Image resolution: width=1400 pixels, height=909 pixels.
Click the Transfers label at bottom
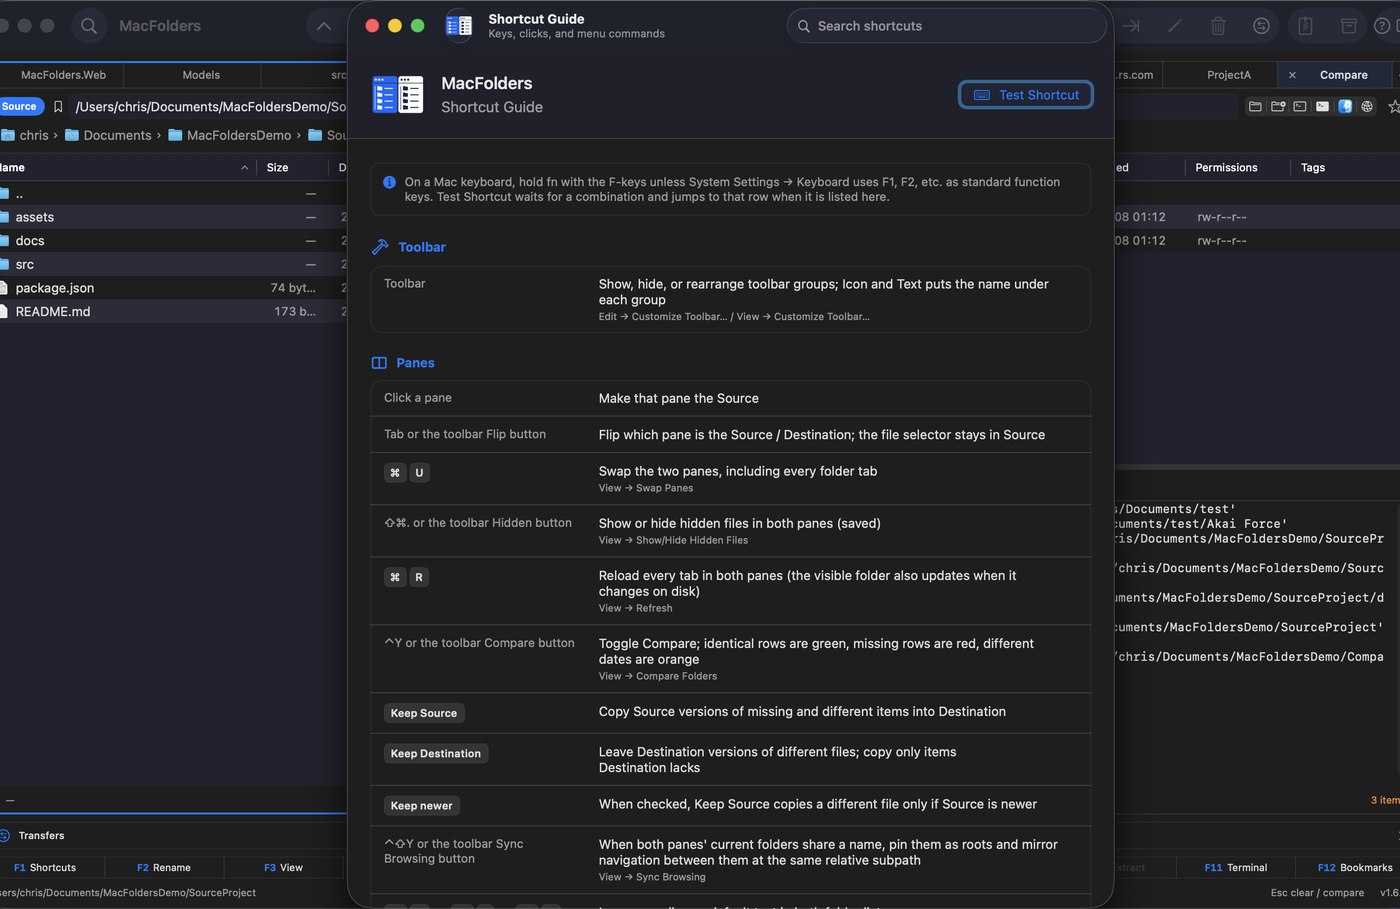[x=41, y=835]
